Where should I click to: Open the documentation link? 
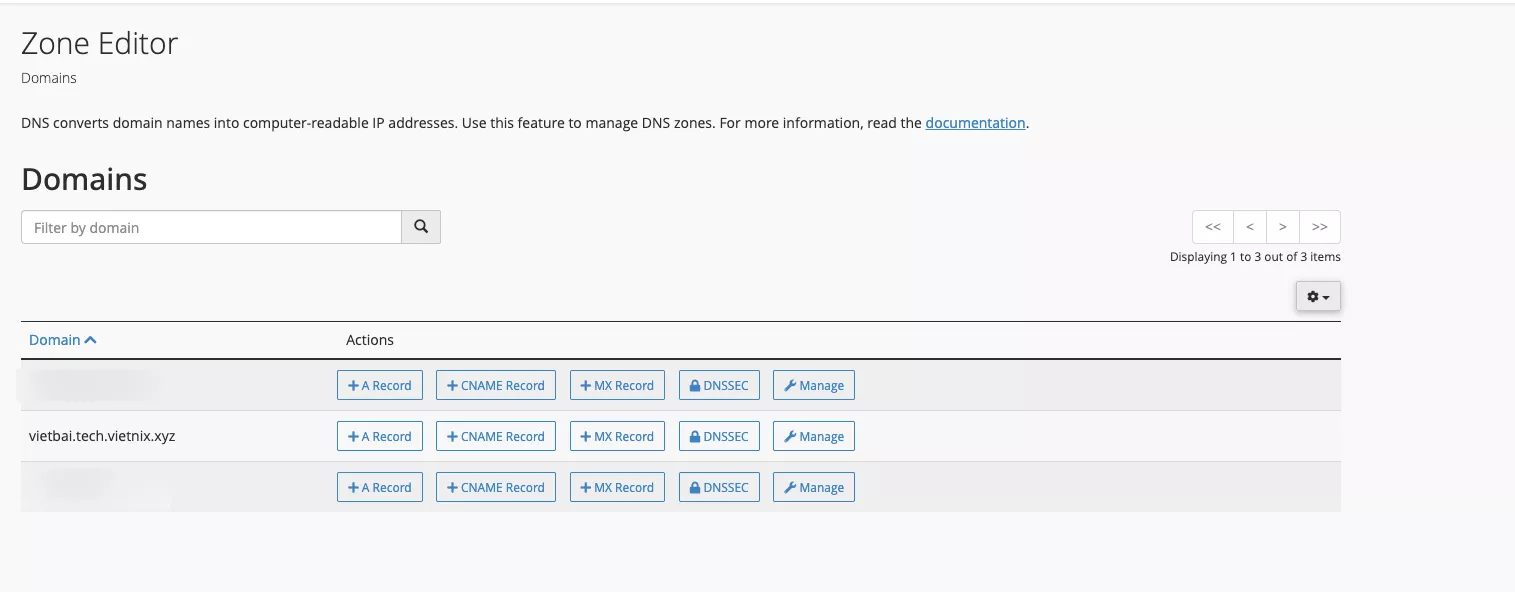tap(975, 123)
